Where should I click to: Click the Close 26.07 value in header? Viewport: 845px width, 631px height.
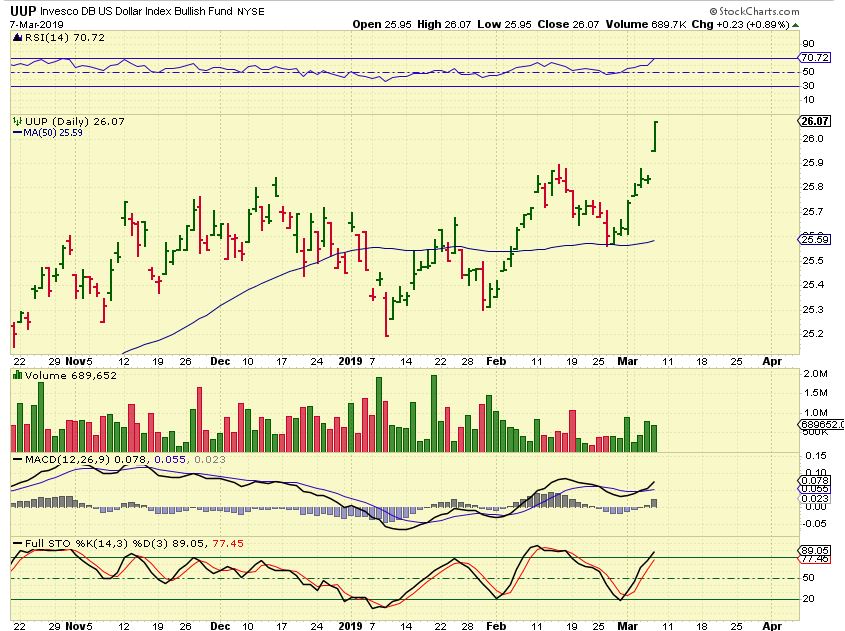click(568, 25)
